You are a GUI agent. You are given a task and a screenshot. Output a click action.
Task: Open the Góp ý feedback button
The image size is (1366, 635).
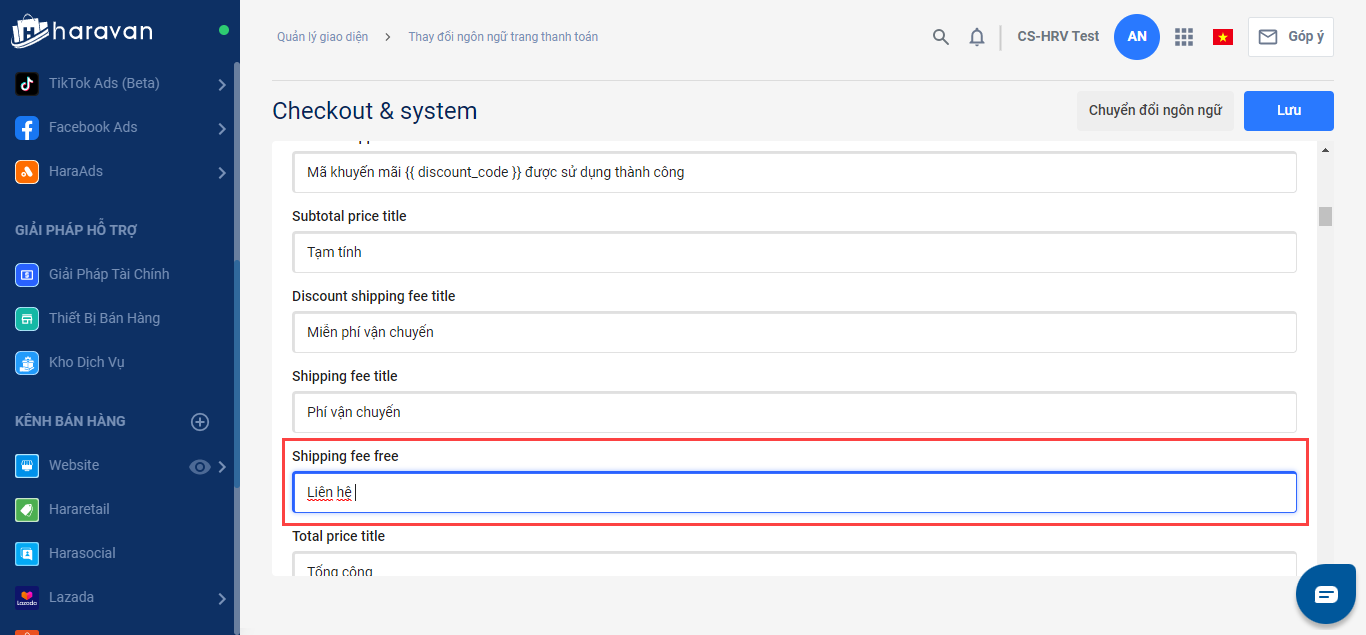pyautogui.click(x=1290, y=37)
